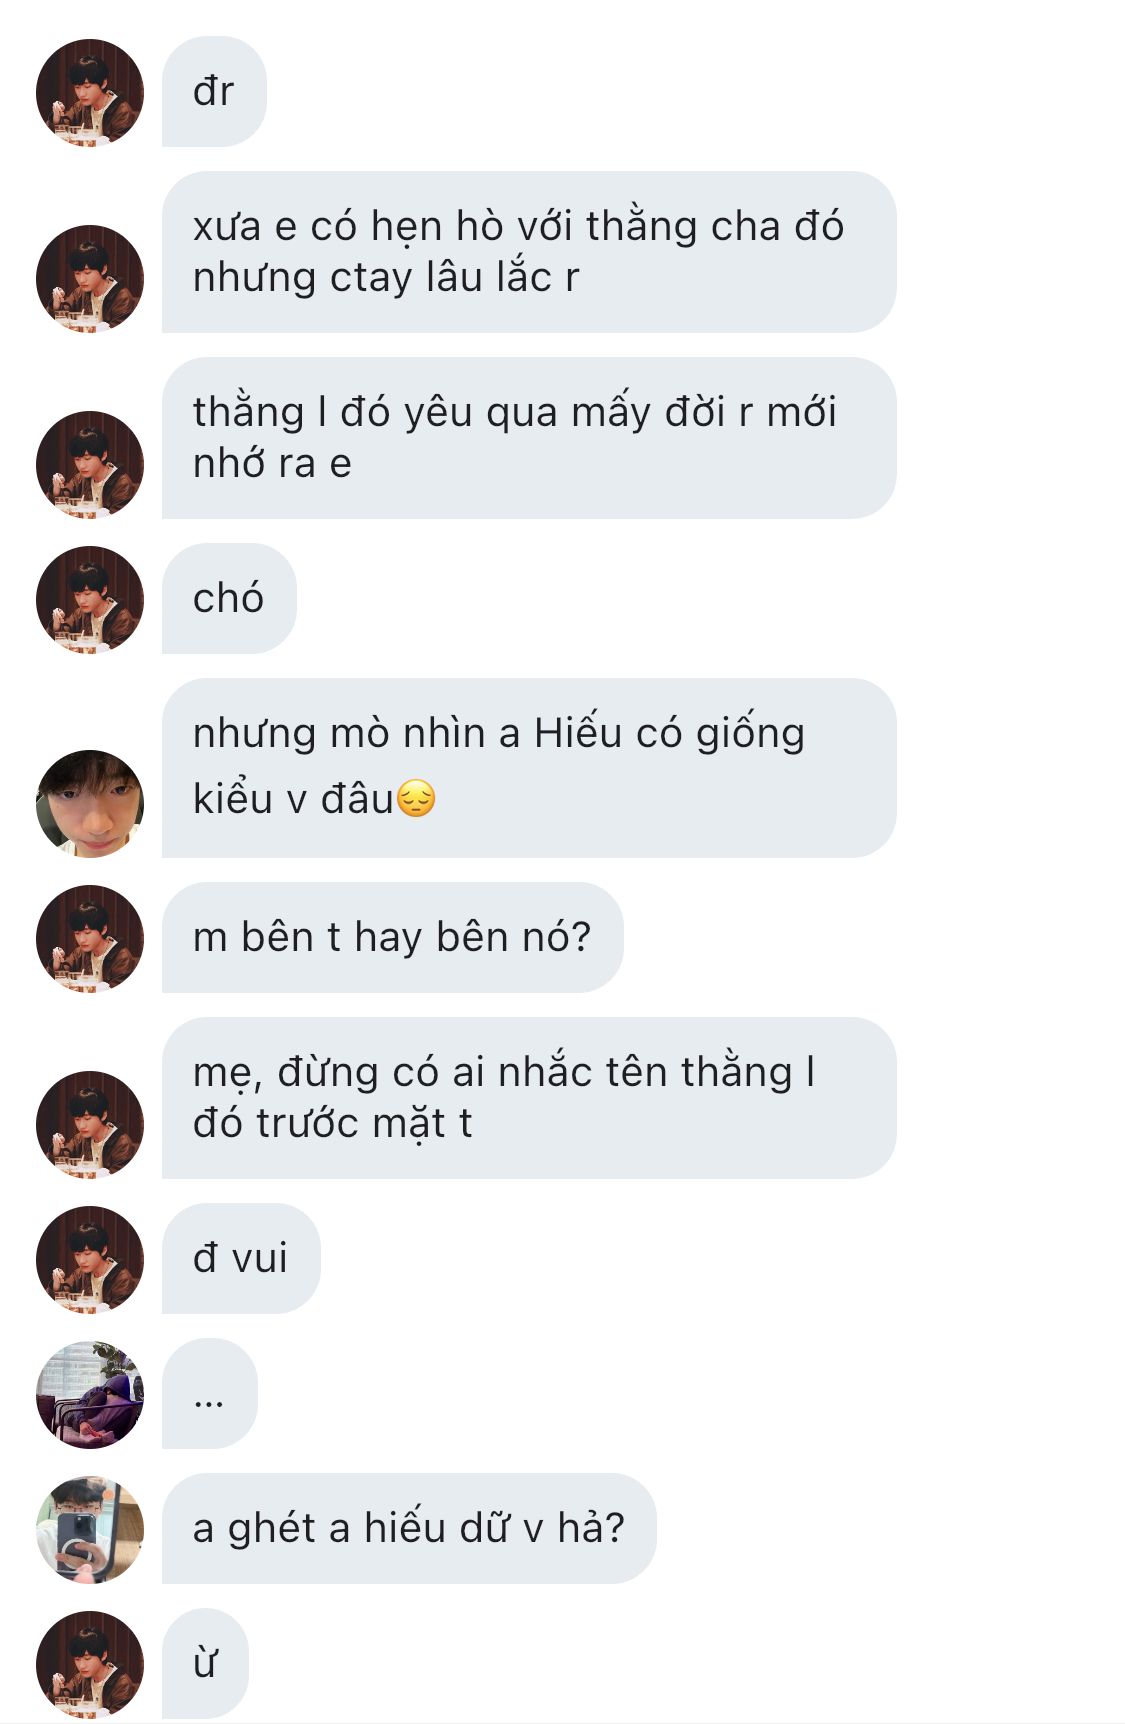Click the "m bên t hay bên nó?" message
Screen dimensions: 1125x1724
point(392,937)
